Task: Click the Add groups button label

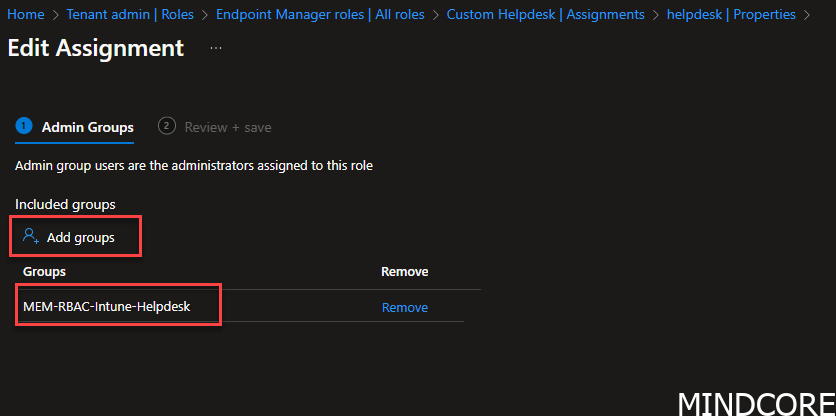Action: (x=81, y=237)
